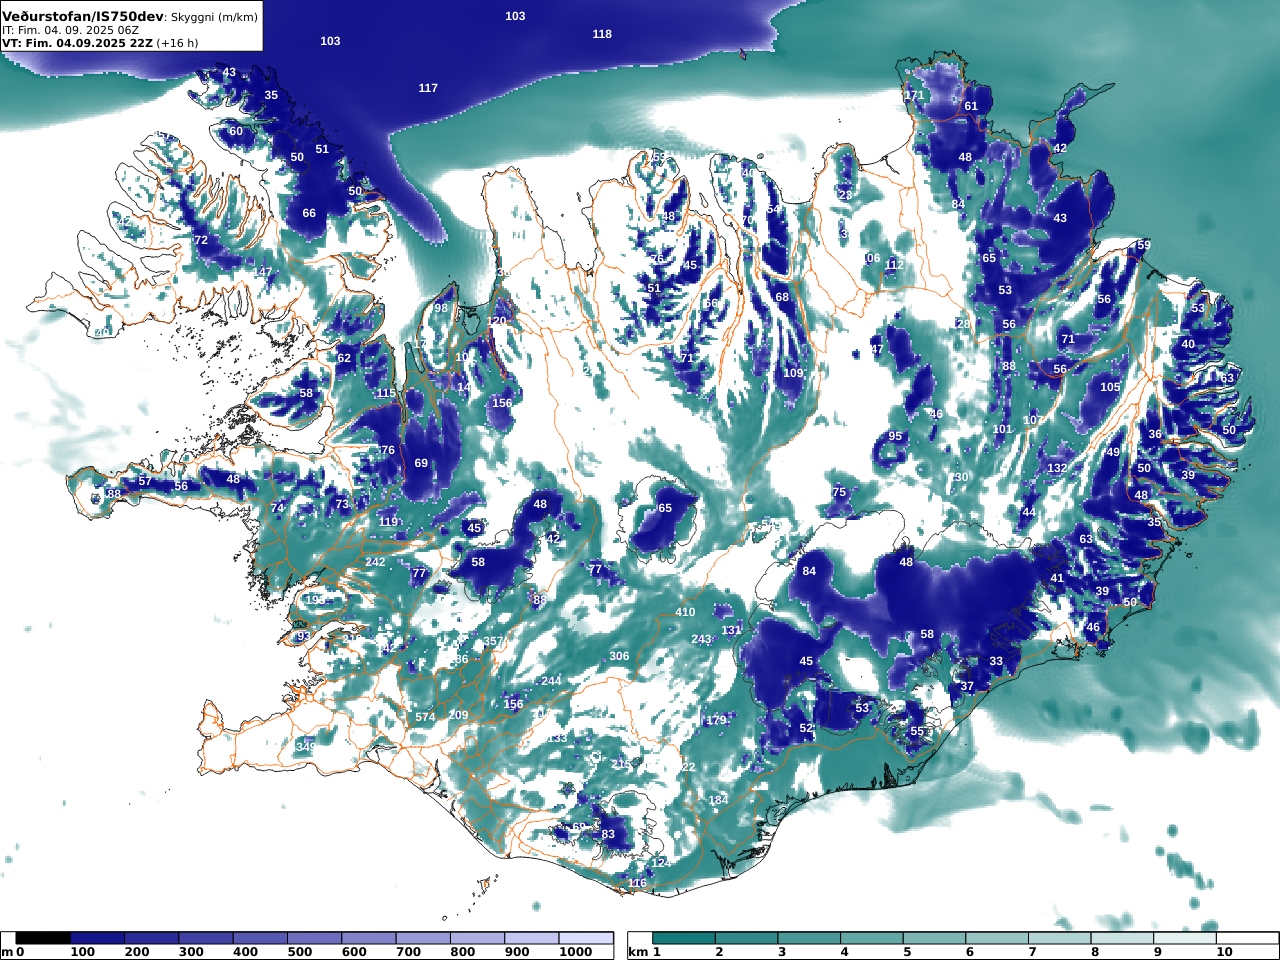Click the visibility value 98 on the map
This screenshot has width=1280, height=960.
441,308
